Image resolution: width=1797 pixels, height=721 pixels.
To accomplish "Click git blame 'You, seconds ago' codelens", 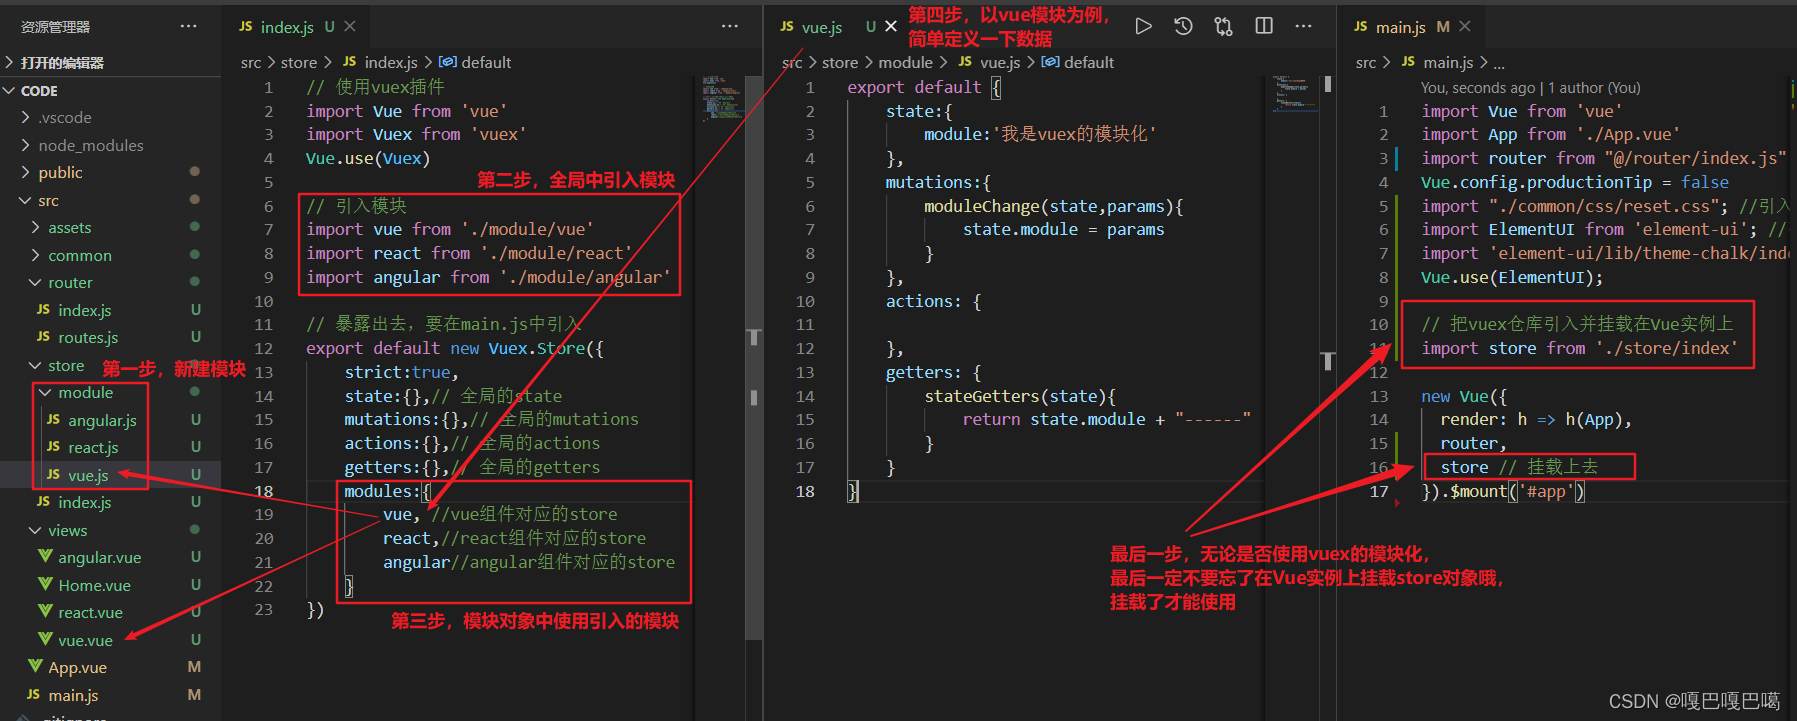I will [1530, 88].
